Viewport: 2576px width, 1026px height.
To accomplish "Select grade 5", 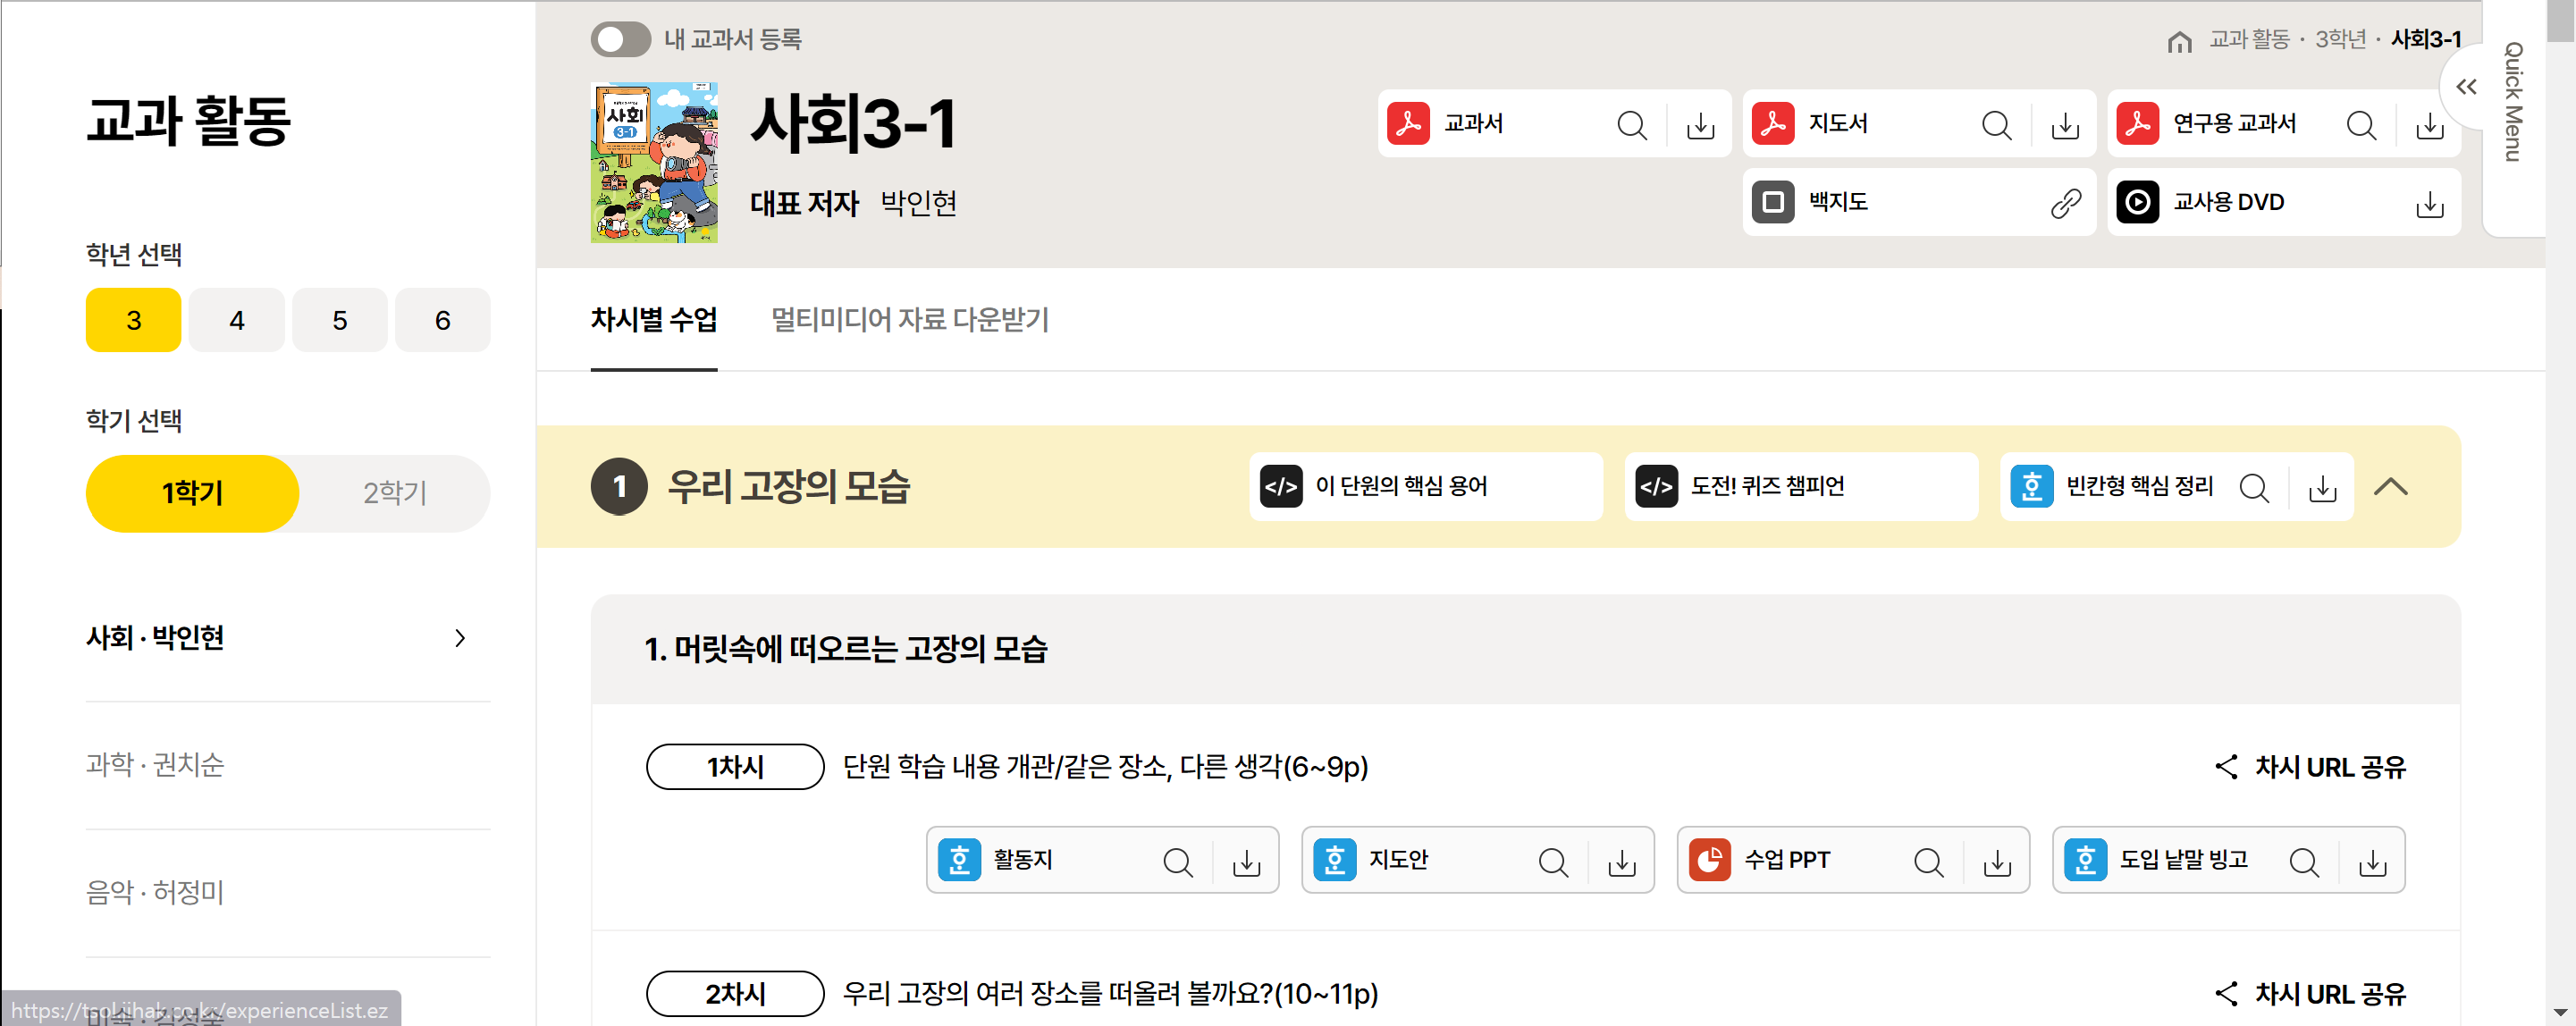I will coord(339,320).
